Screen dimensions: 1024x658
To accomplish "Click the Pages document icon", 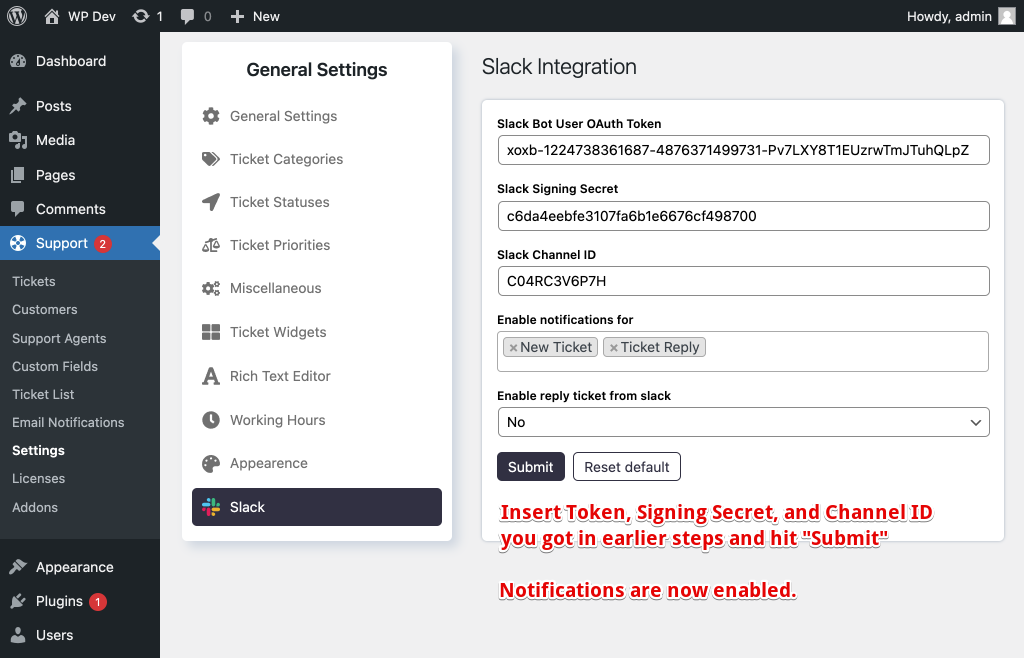I will 18,175.
